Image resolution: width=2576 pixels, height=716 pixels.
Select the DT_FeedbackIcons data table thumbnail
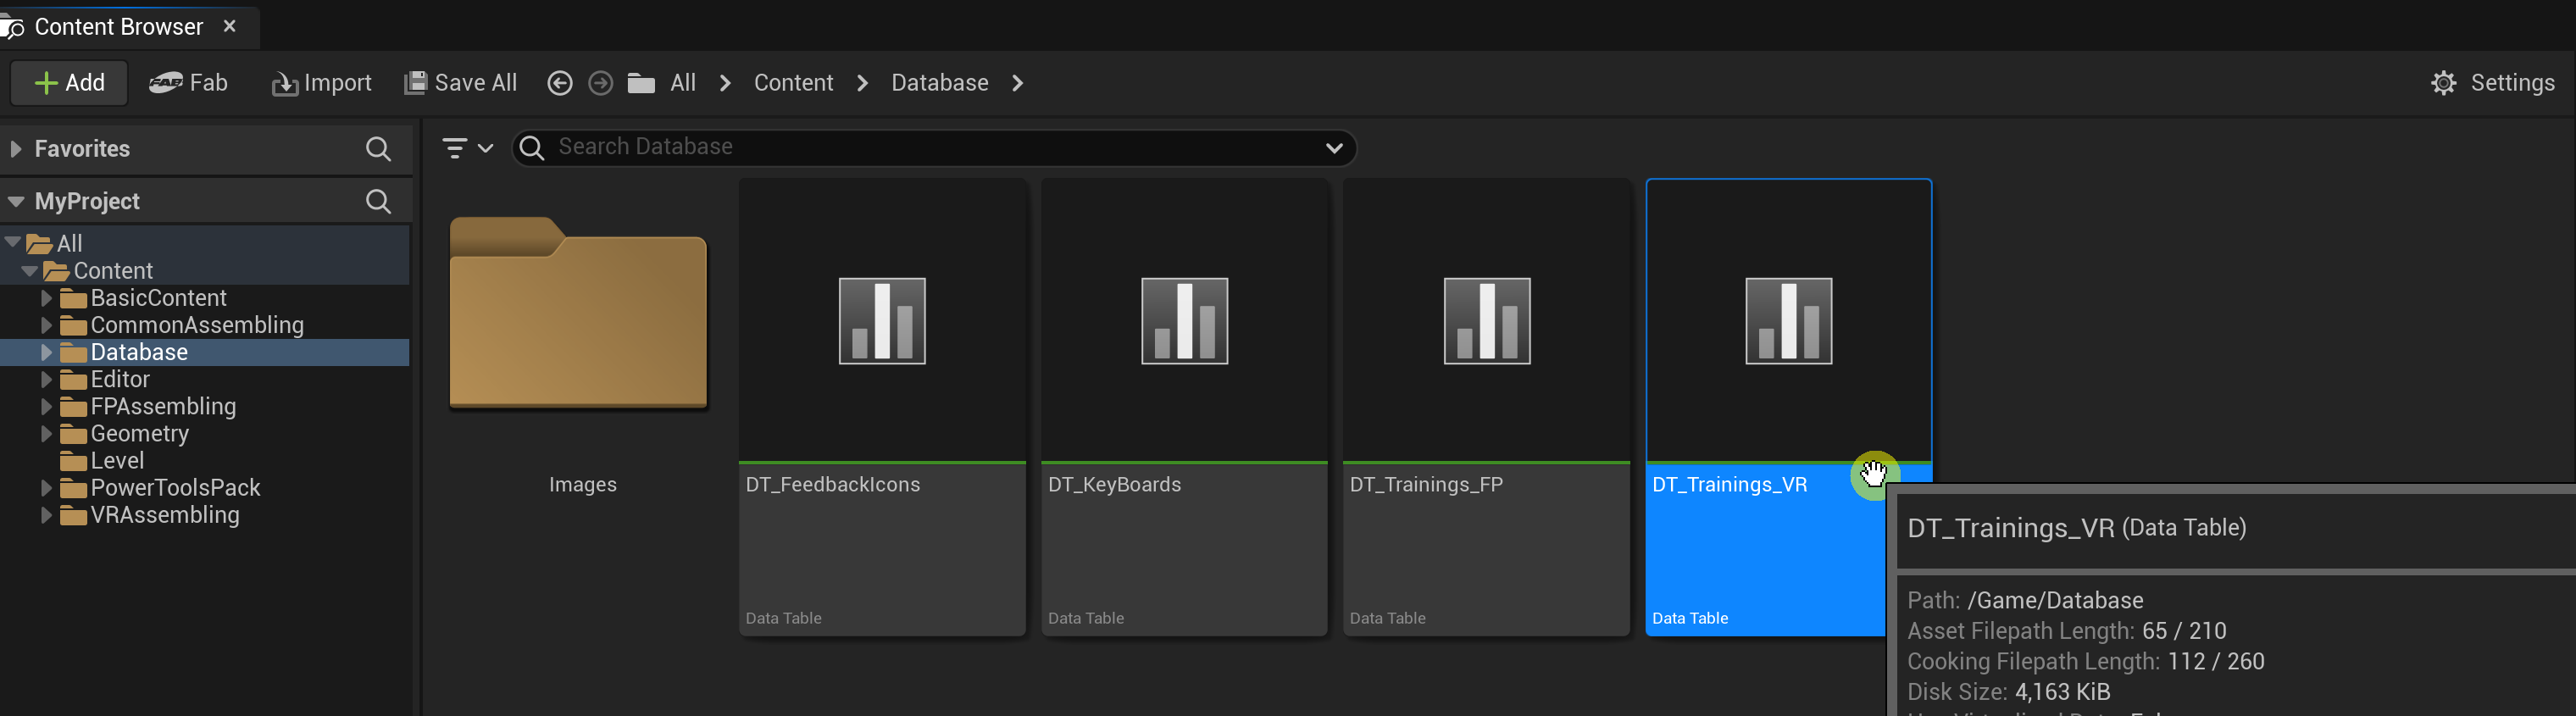[881, 321]
